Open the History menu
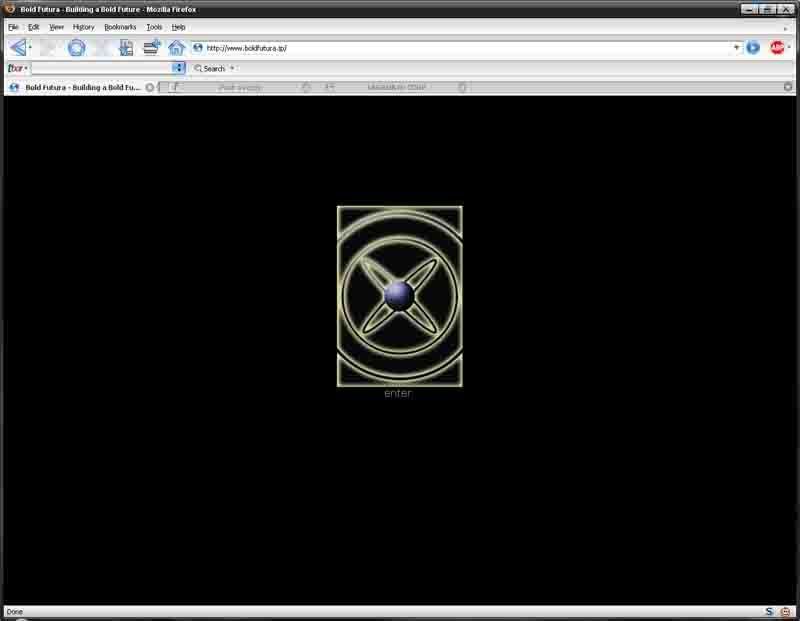 click(83, 27)
